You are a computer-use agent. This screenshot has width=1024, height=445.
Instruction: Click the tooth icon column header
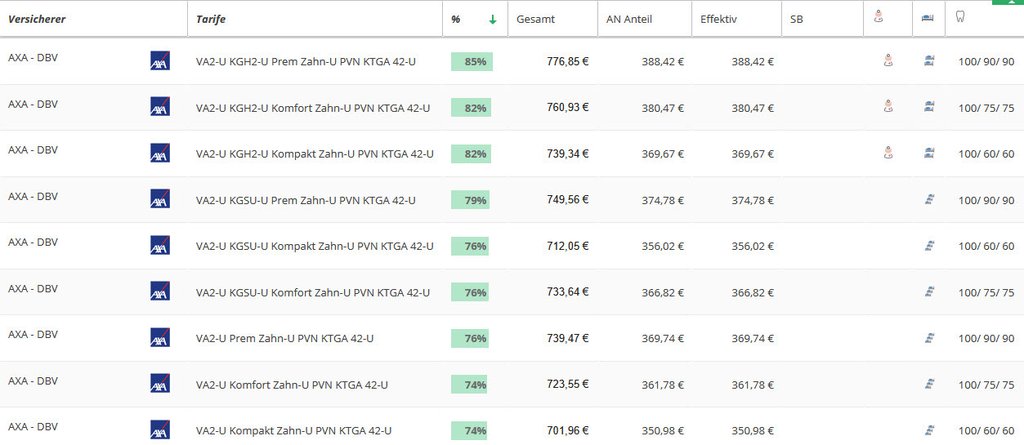(x=961, y=17)
